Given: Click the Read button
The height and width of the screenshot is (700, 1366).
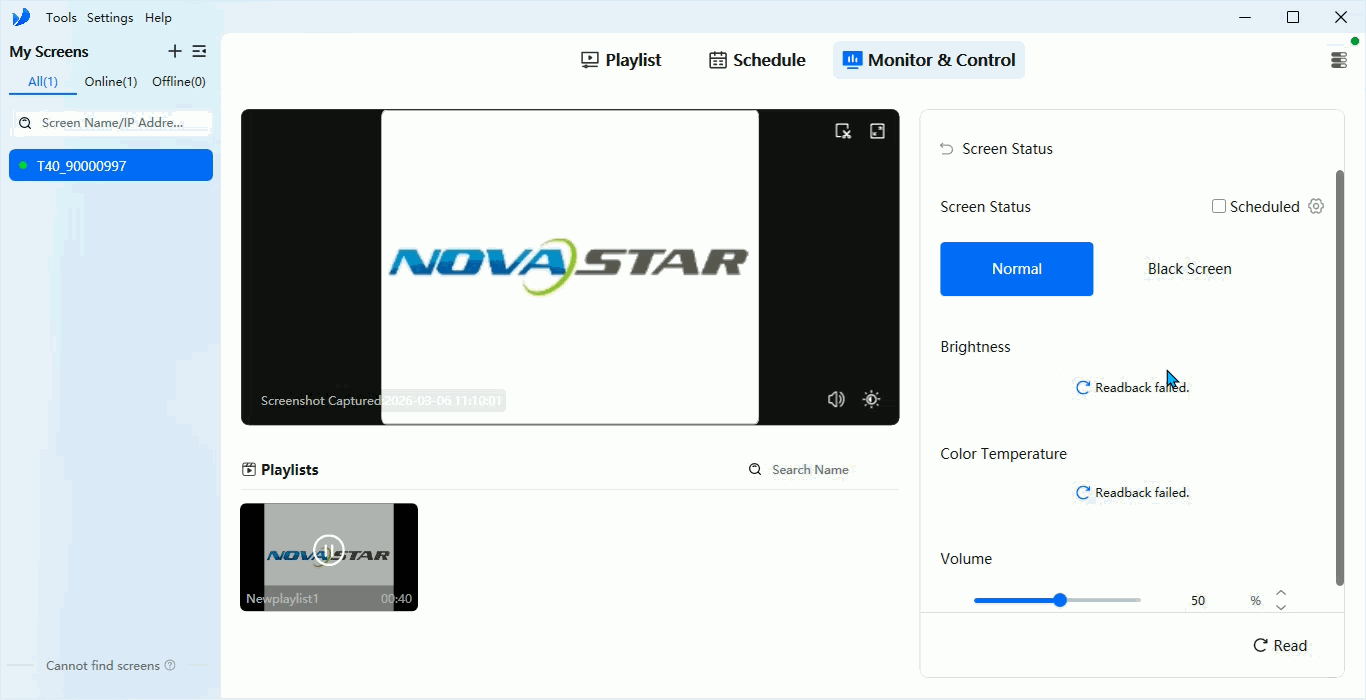Looking at the screenshot, I should (1280, 646).
